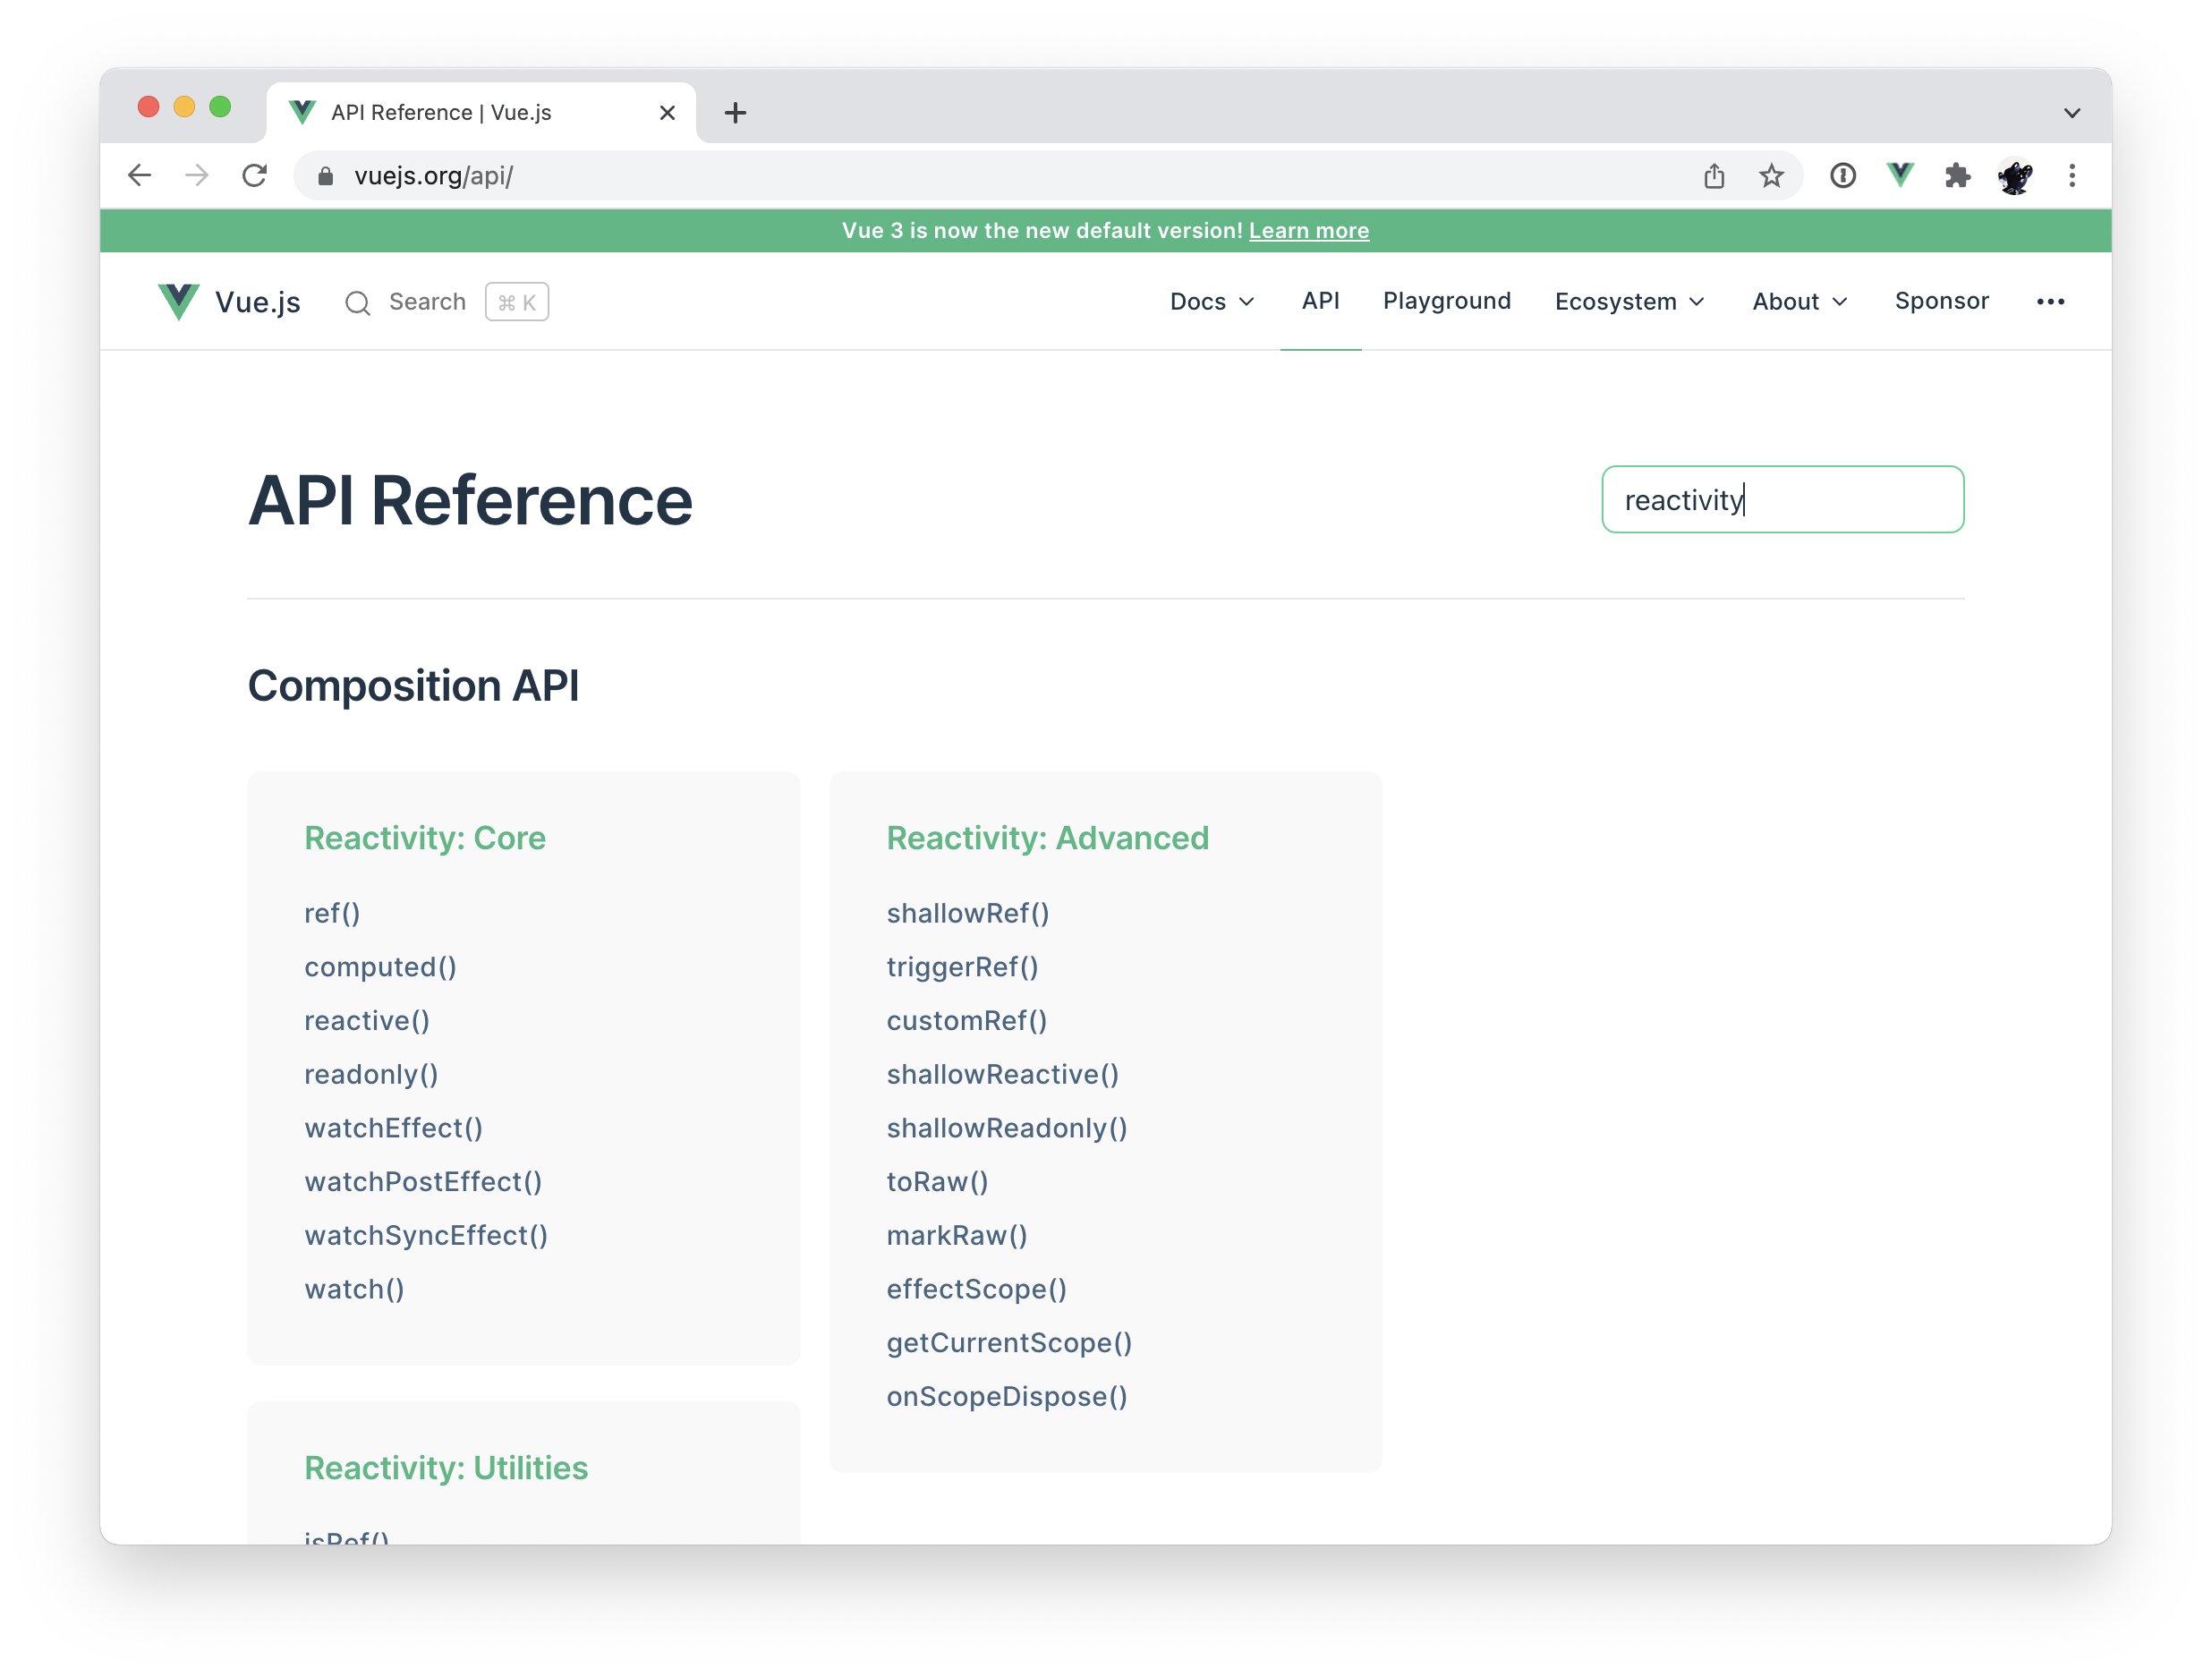
Task: Bookmark the page using the star icon
Action: click(x=1771, y=175)
